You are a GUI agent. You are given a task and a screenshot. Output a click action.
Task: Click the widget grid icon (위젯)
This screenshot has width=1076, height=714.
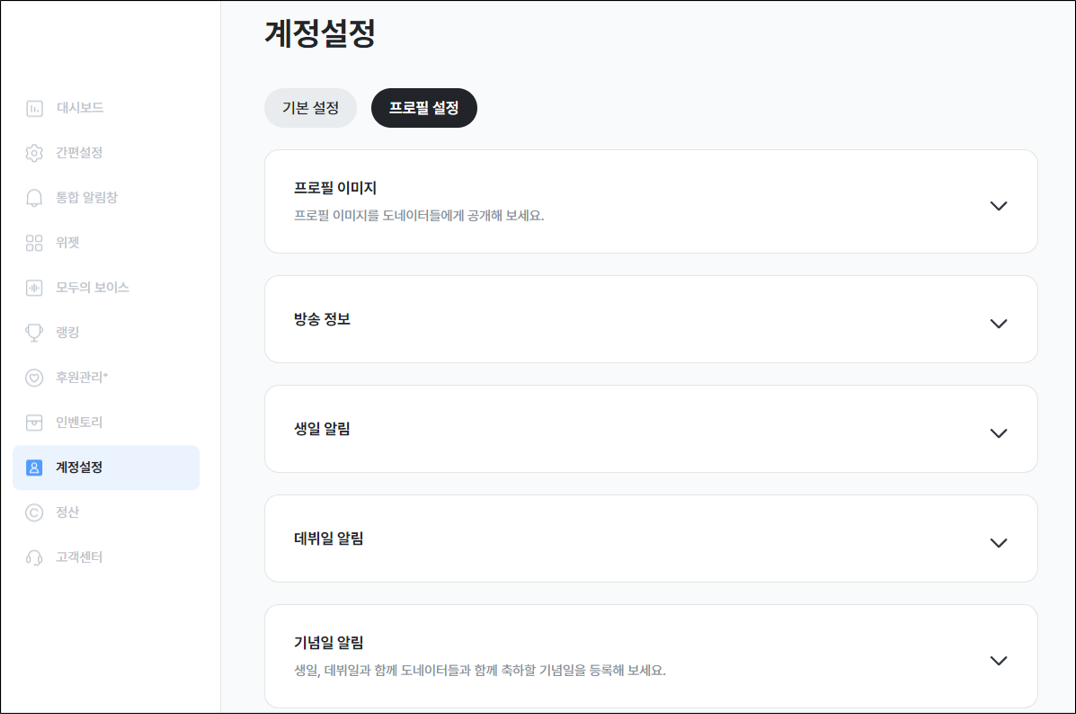point(34,243)
